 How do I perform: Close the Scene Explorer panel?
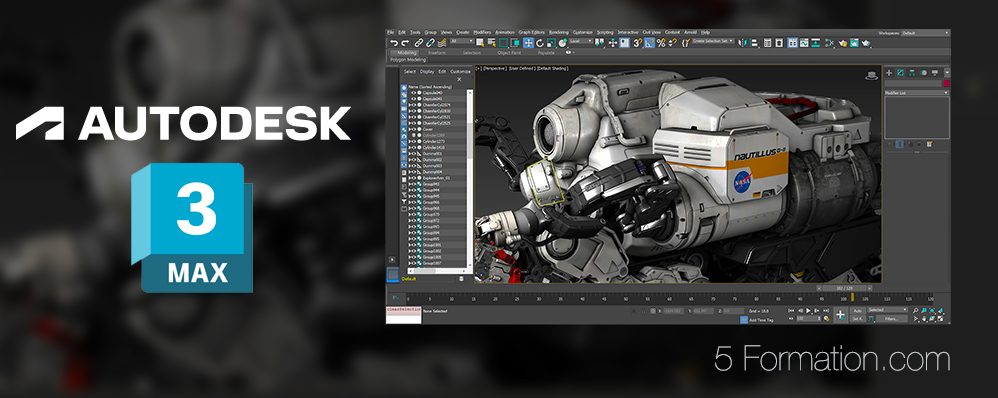[x=459, y=80]
